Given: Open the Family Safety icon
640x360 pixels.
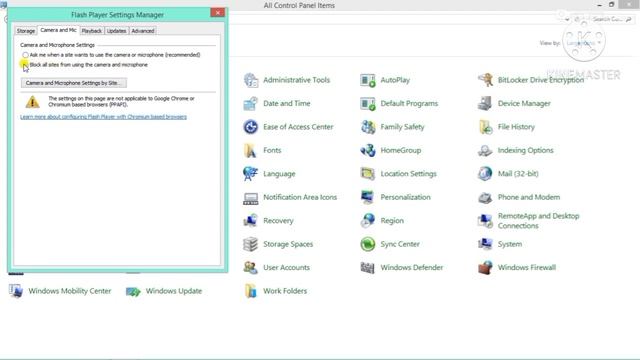Looking at the screenshot, I should click(368, 127).
